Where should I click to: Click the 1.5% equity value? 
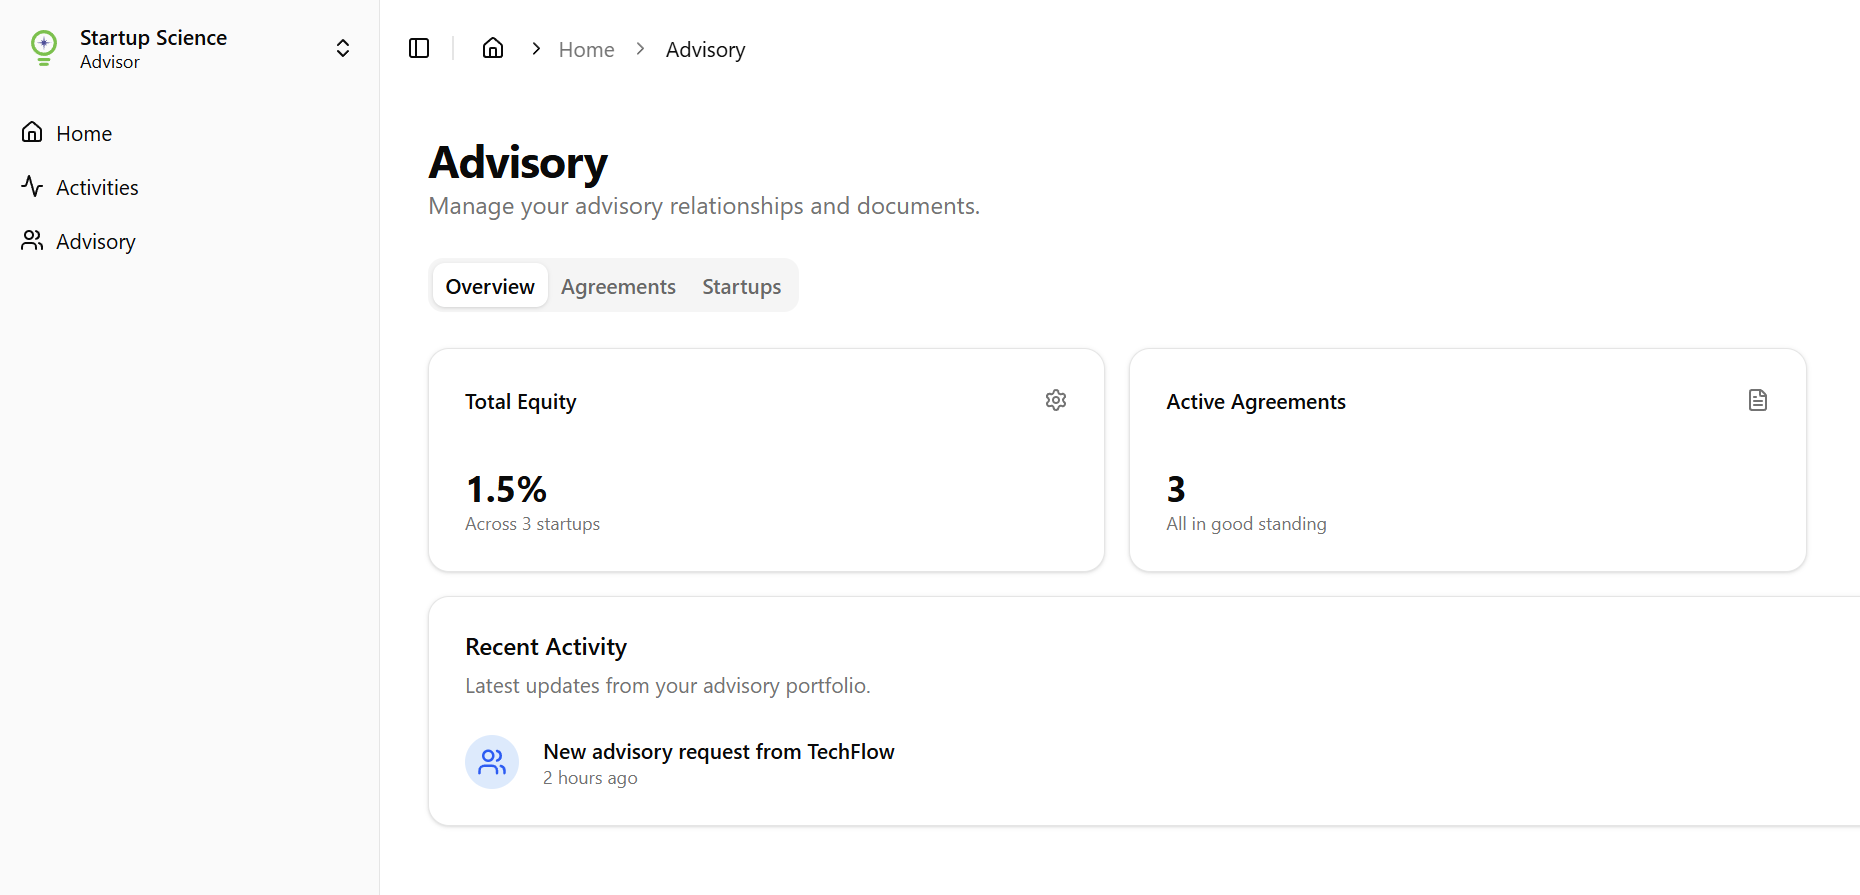click(x=506, y=489)
